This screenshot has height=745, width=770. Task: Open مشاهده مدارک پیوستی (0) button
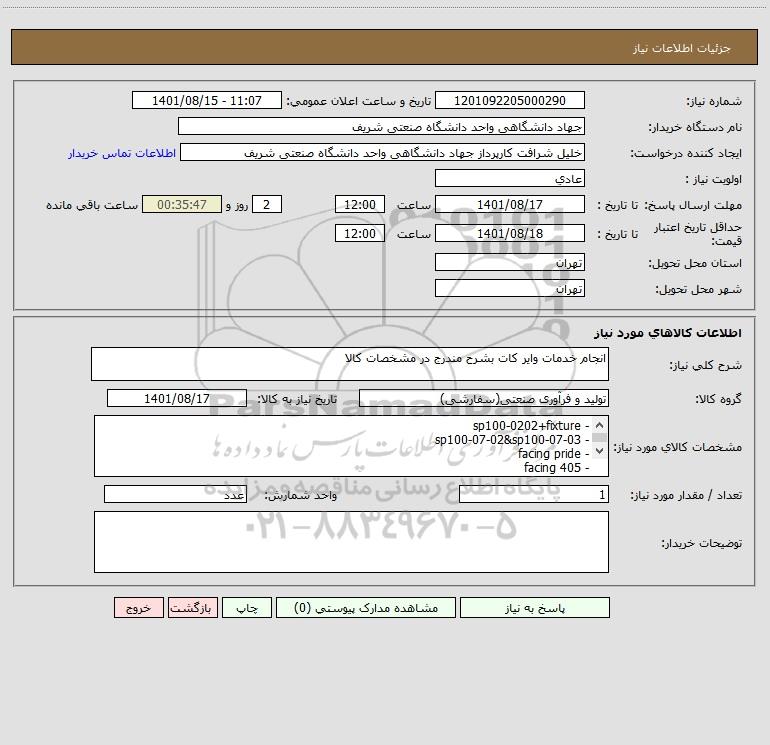point(366,607)
